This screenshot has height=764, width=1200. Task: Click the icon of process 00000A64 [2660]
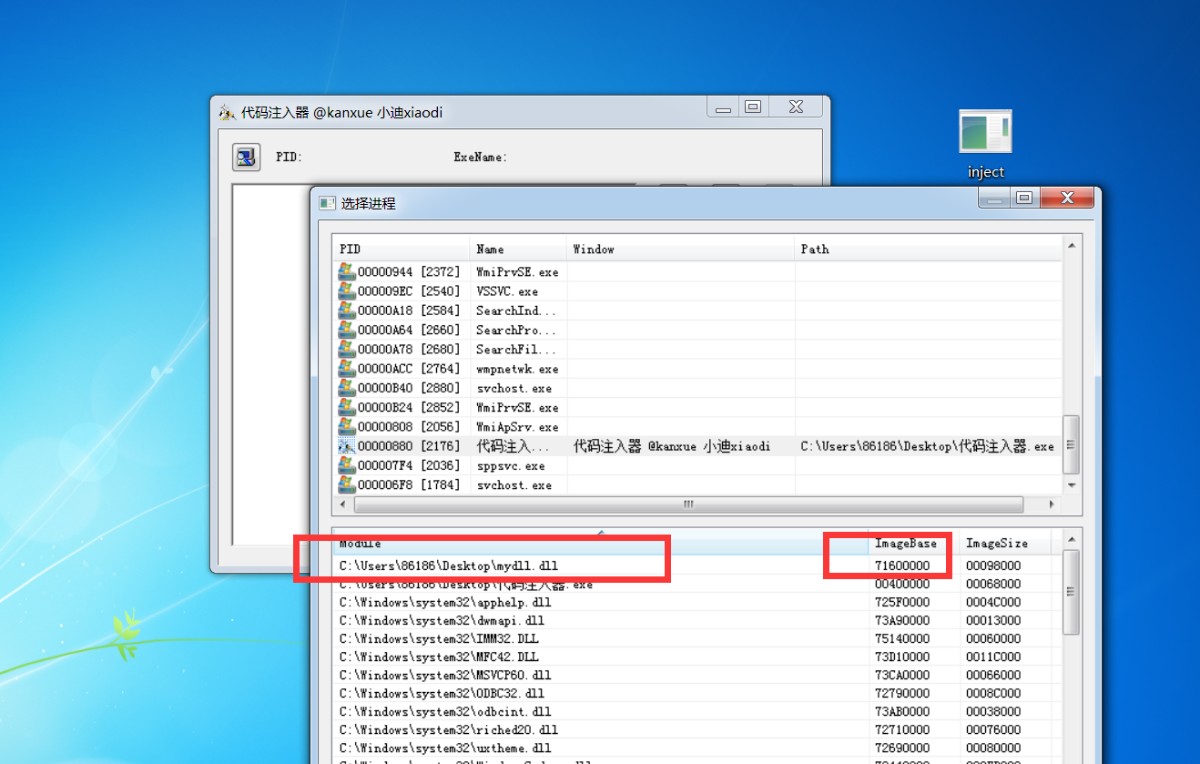tap(347, 330)
